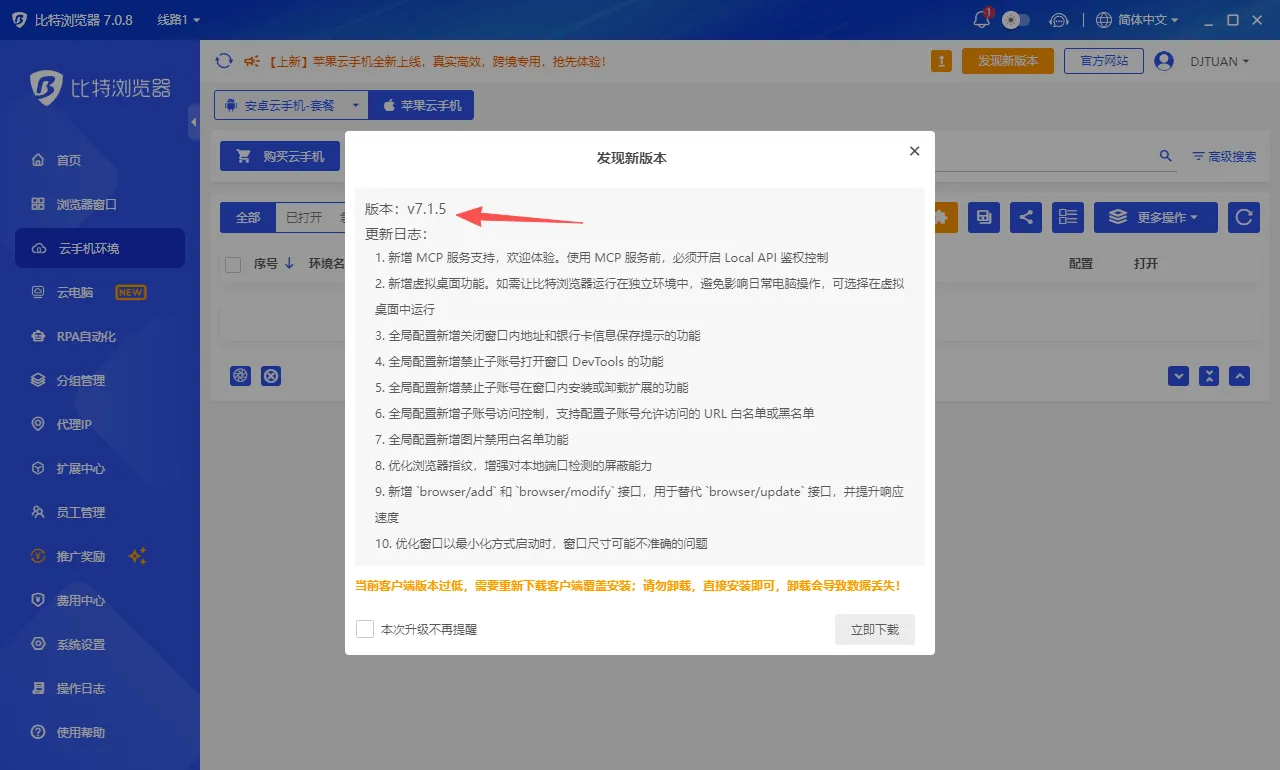Click the round wheel icon below the table
Image resolution: width=1280 pixels, height=770 pixels.
pos(240,376)
